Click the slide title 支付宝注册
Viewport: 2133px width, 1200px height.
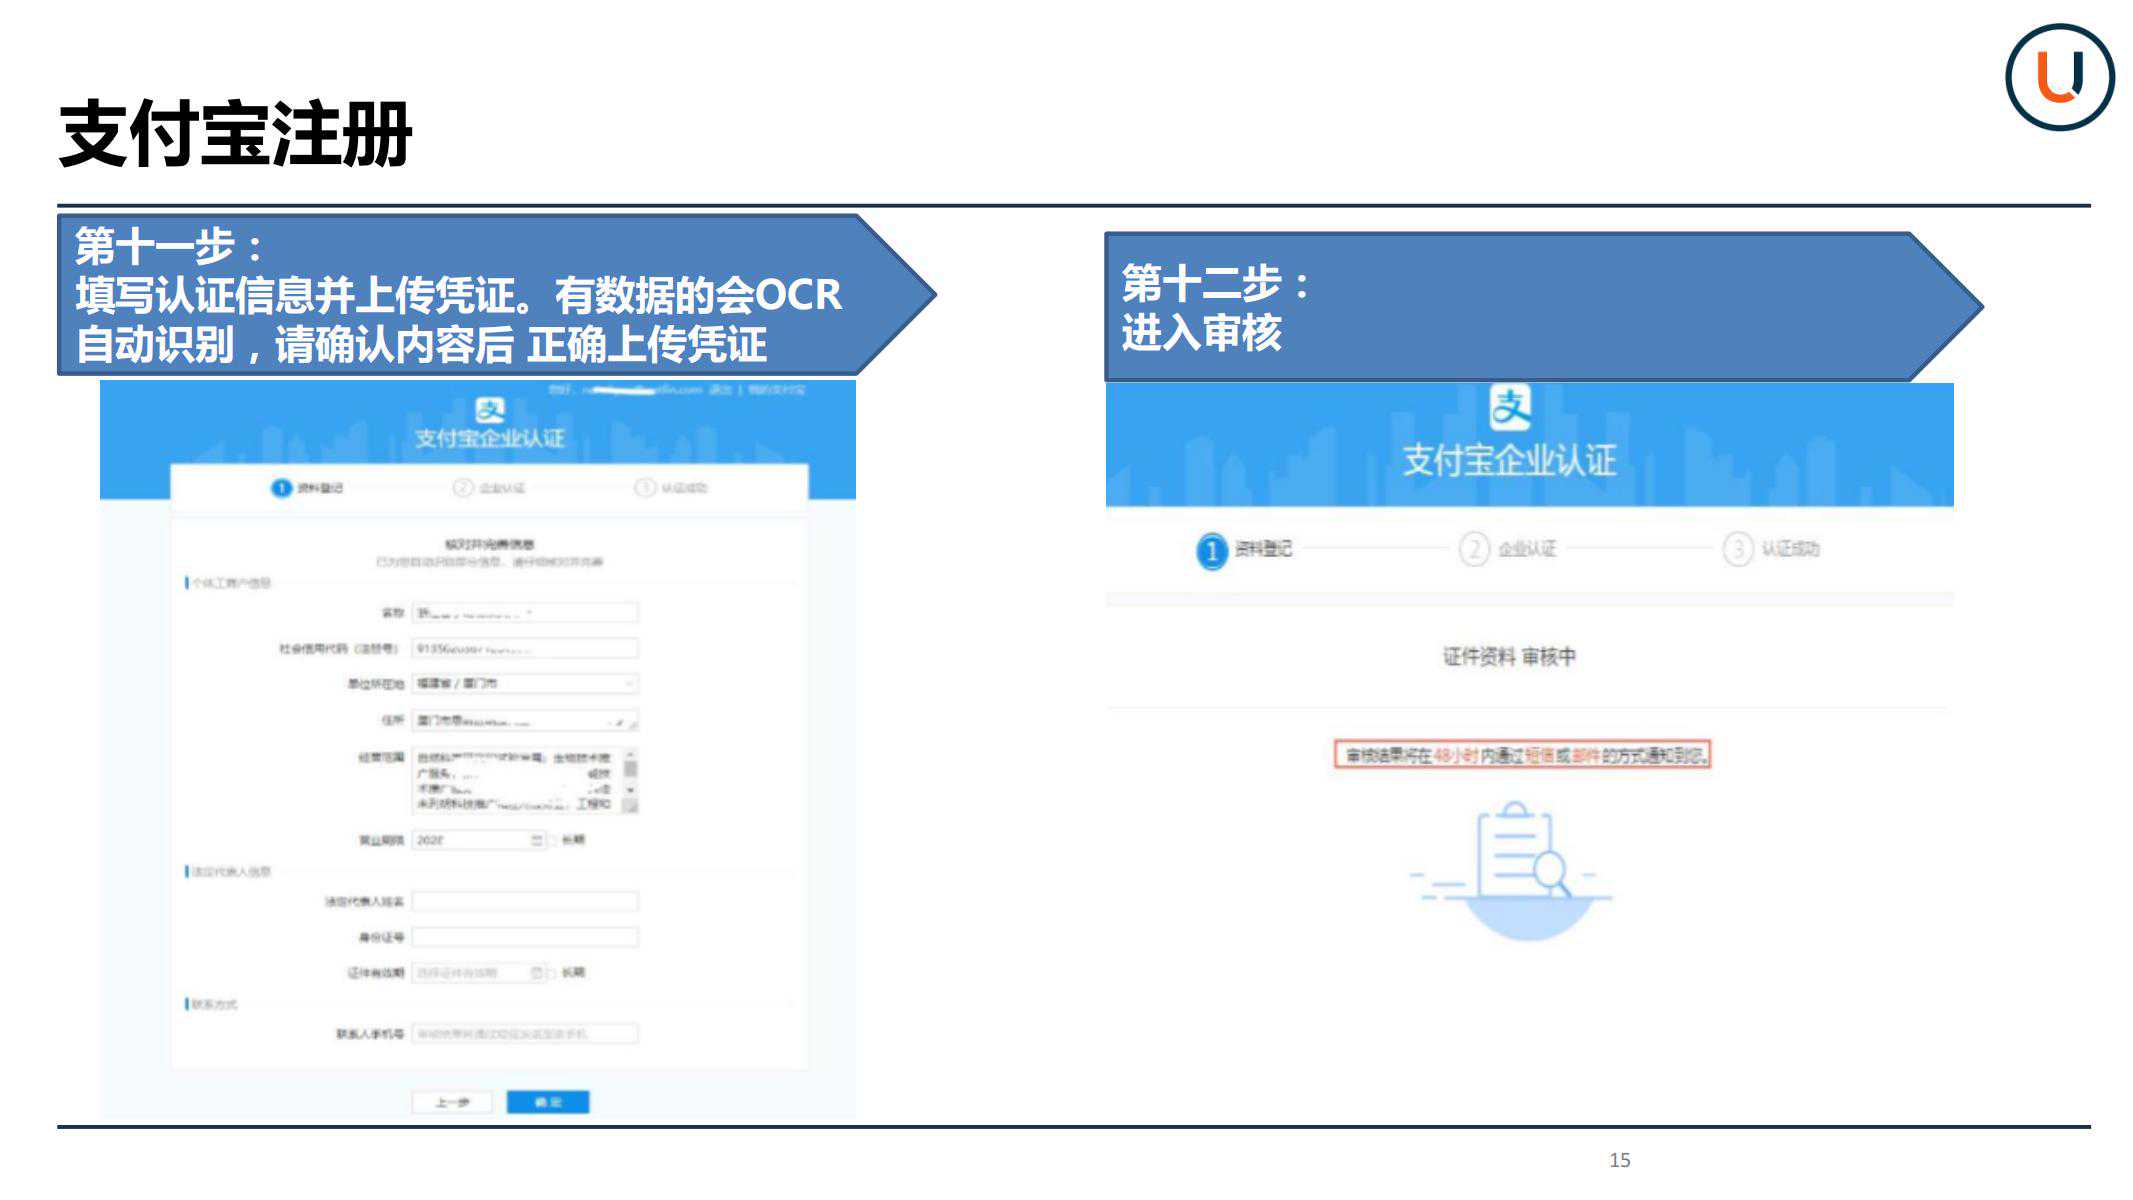tap(235, 134)
